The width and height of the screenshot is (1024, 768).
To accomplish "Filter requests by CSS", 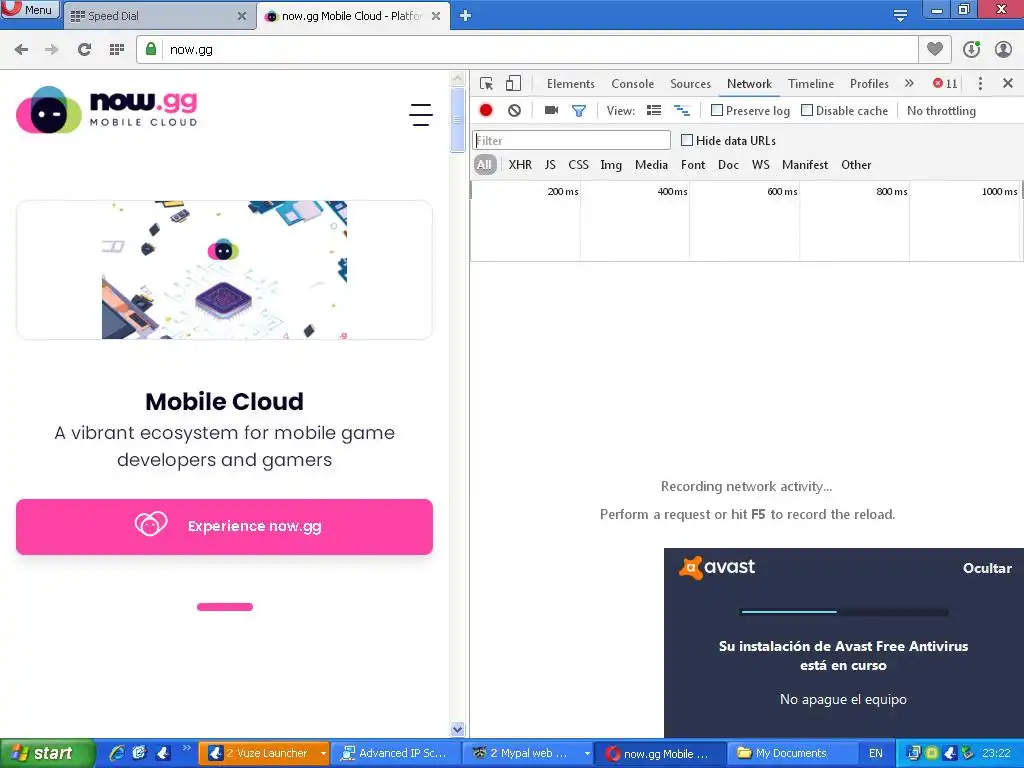I will click(x=578, y=165).
